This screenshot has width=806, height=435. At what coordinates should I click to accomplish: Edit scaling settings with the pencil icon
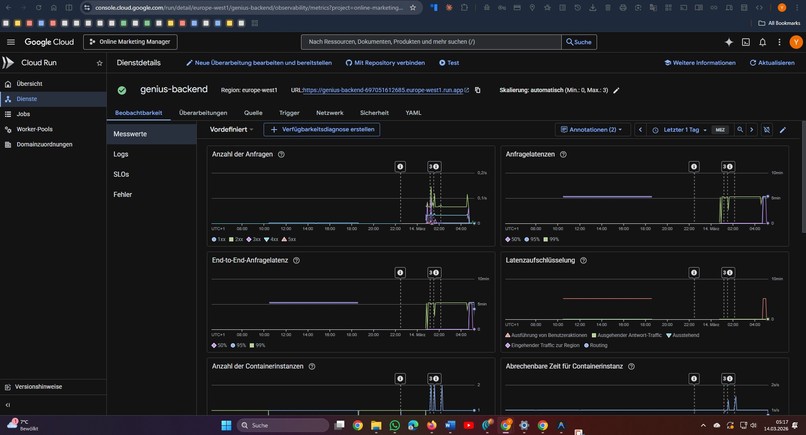tap(616, 90)
